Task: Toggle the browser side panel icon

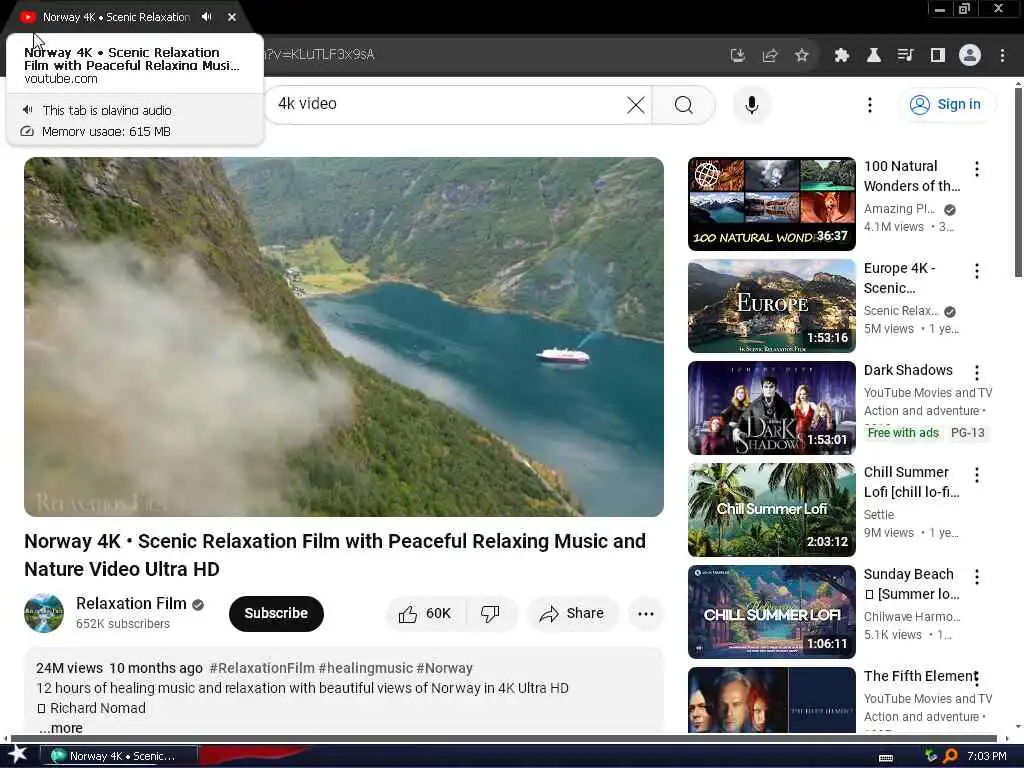Action: [x=938, y=56]
